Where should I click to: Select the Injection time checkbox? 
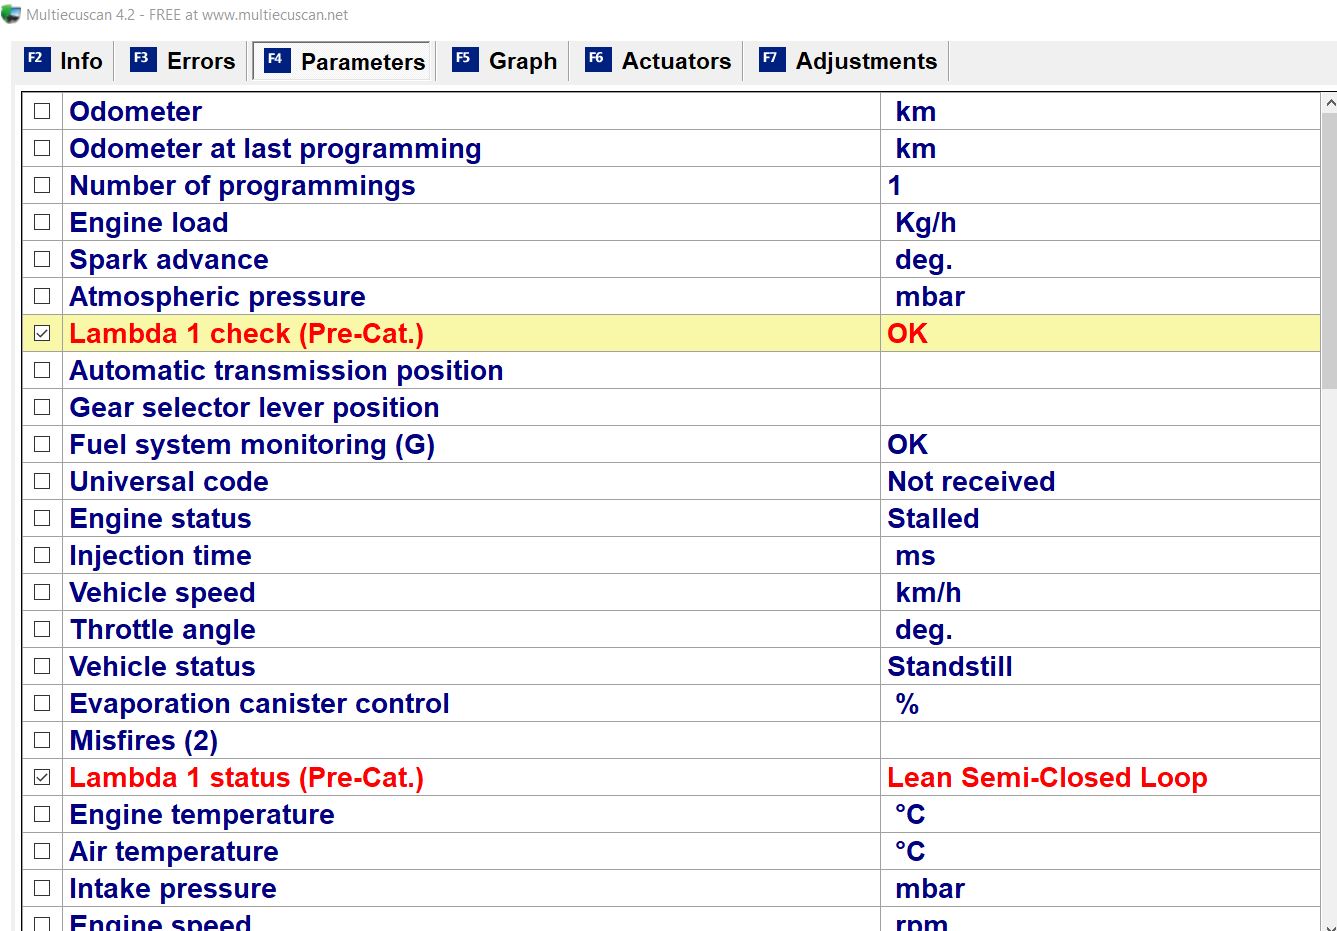[42, 555]
